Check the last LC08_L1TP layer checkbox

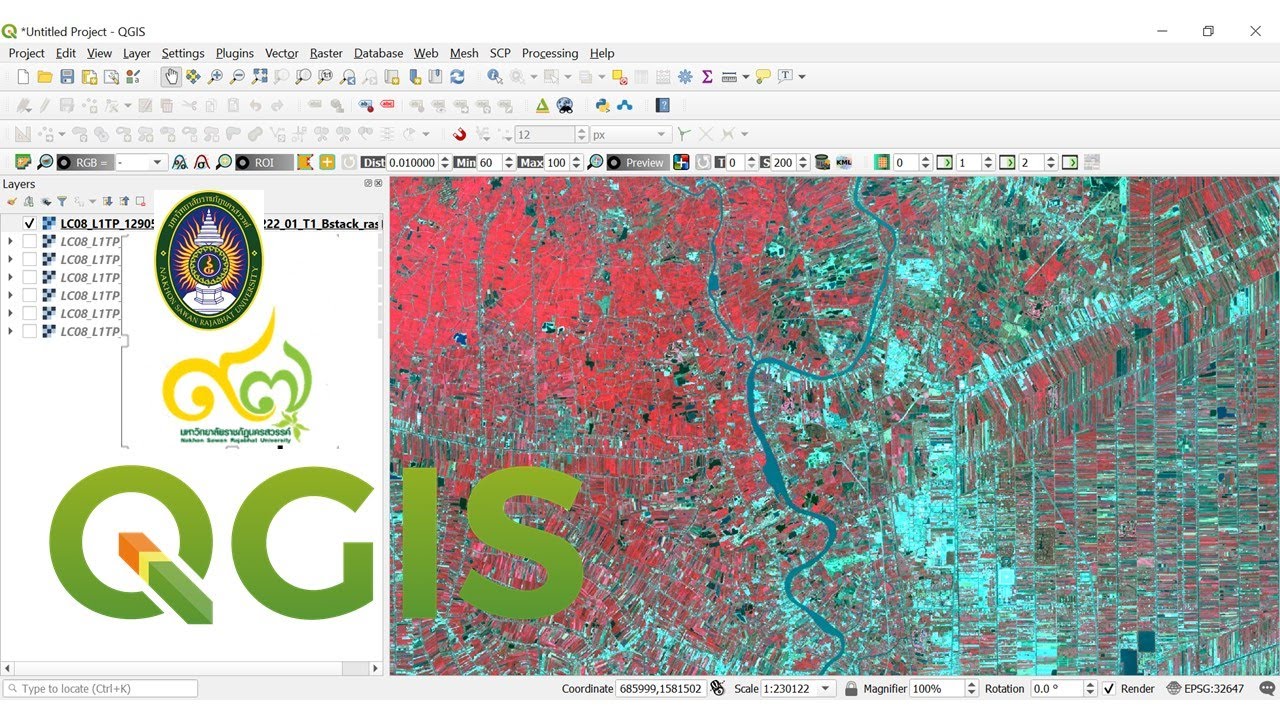click(30, 332)
